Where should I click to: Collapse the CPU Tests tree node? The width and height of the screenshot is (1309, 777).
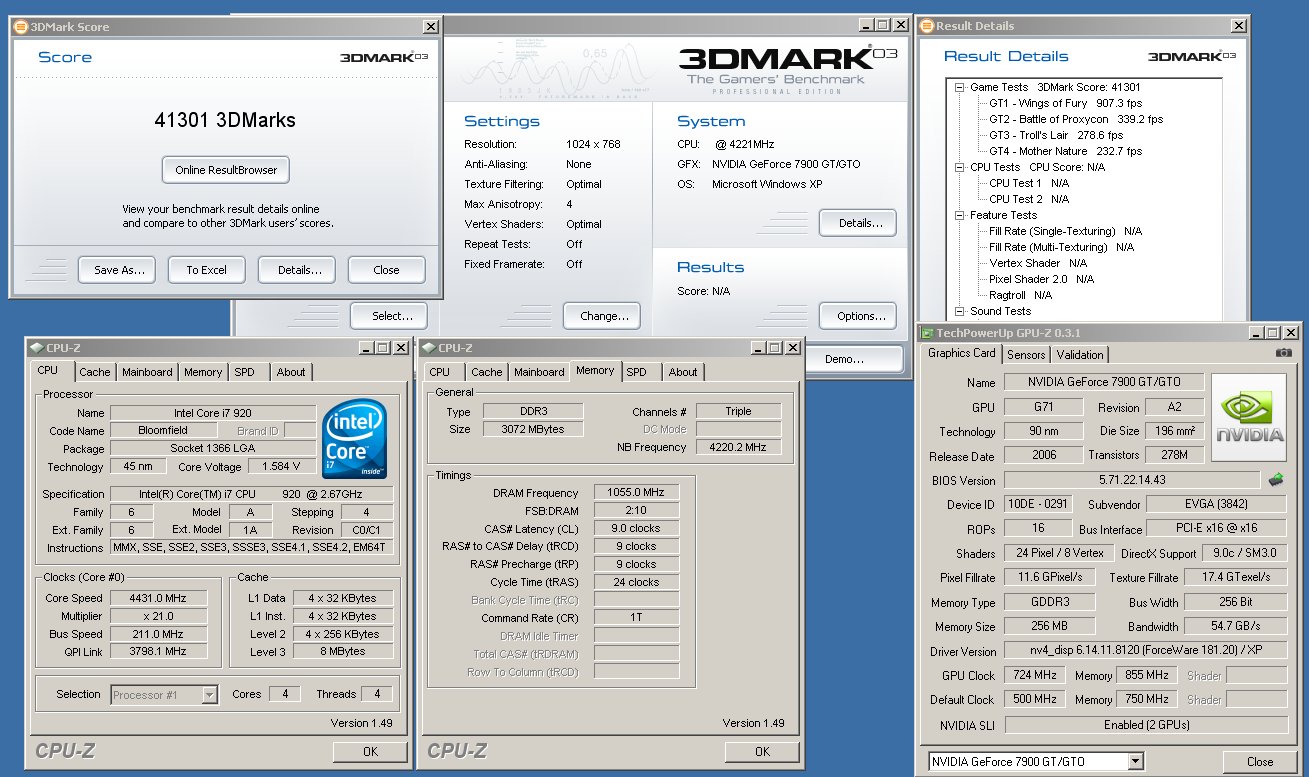pyautogui.click(x=960, y=167)
